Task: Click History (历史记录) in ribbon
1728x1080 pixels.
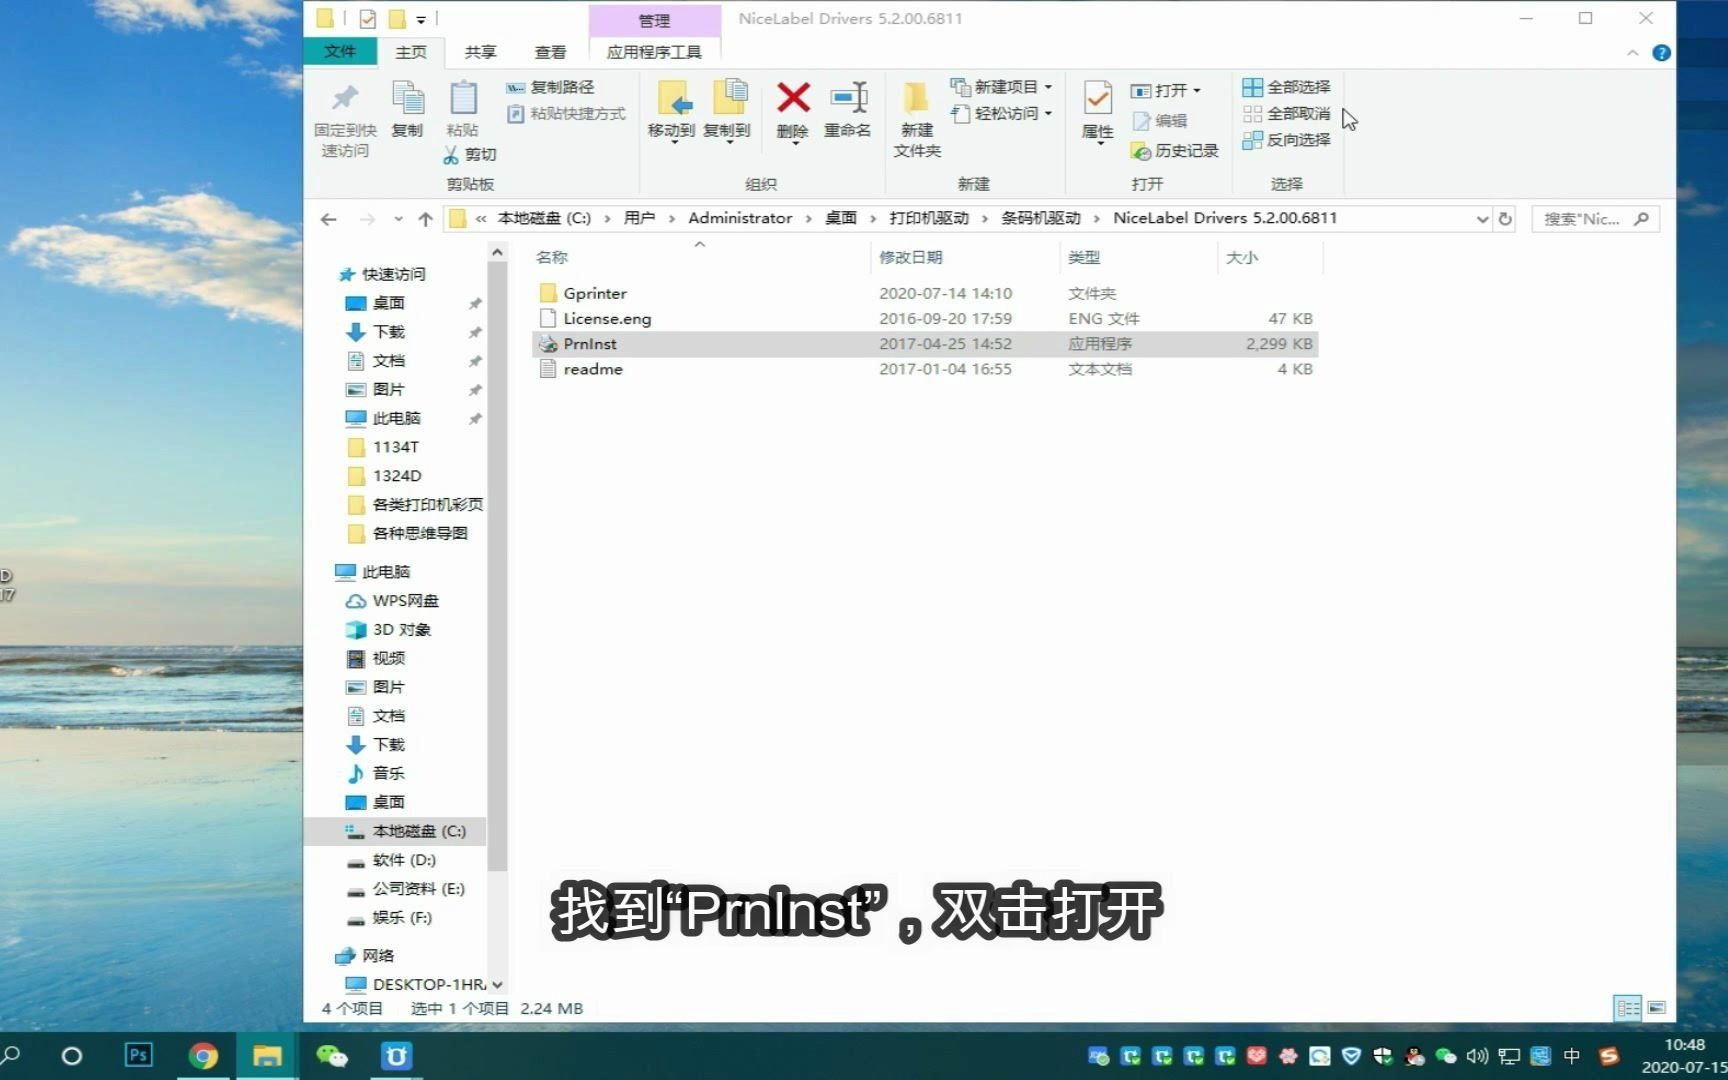Action: [x=1175, y=151]
